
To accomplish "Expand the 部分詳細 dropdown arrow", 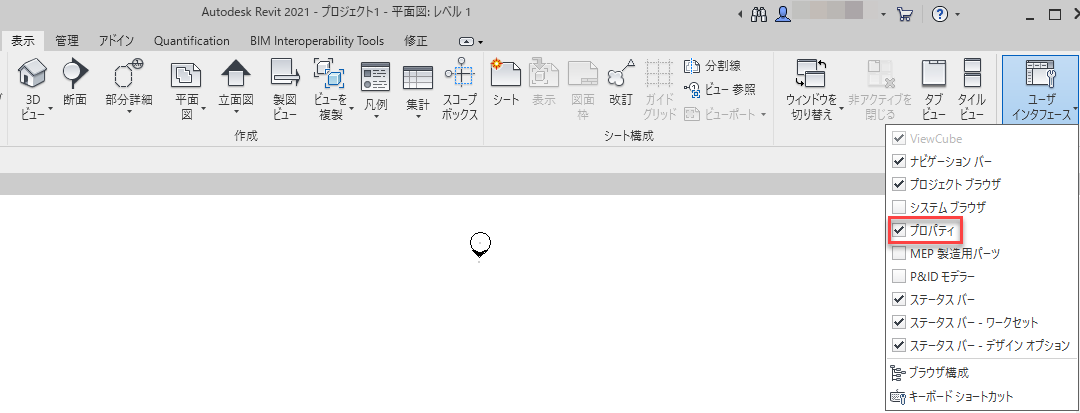I will (x=129, y=112).
